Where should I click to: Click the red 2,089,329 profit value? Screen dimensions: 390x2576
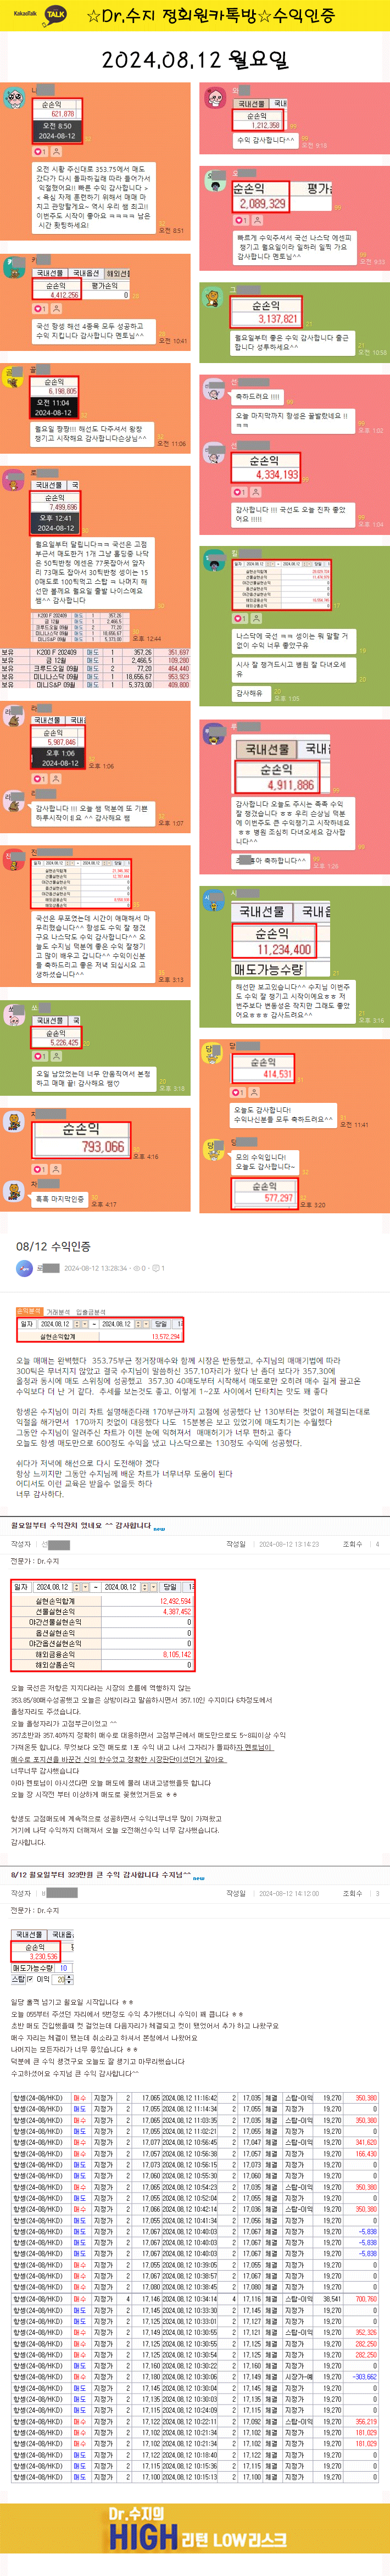[x=262, y=204]
